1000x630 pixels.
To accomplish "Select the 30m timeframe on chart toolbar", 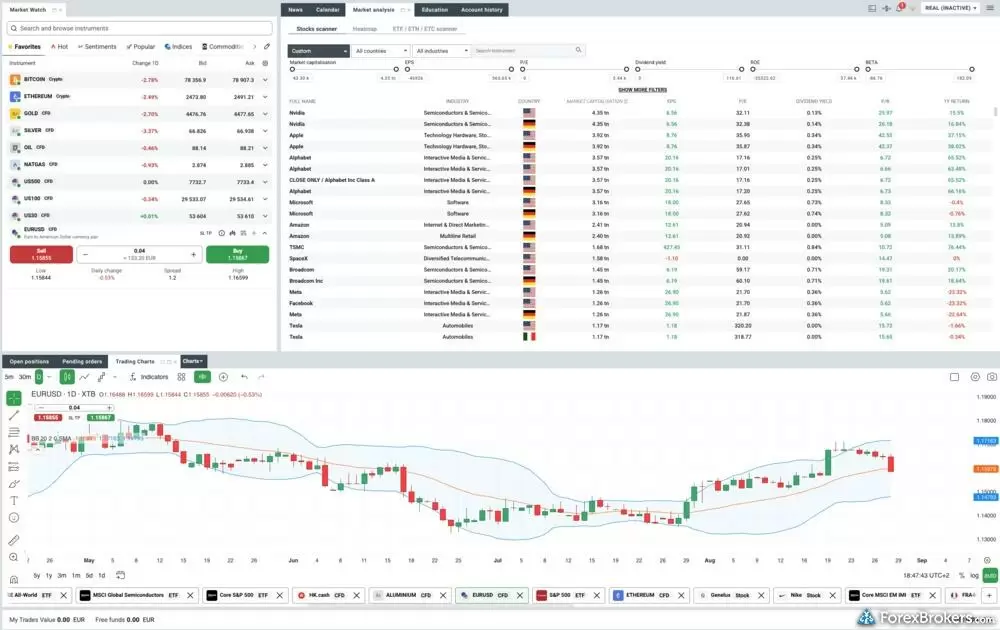I will tap(24, 377).
